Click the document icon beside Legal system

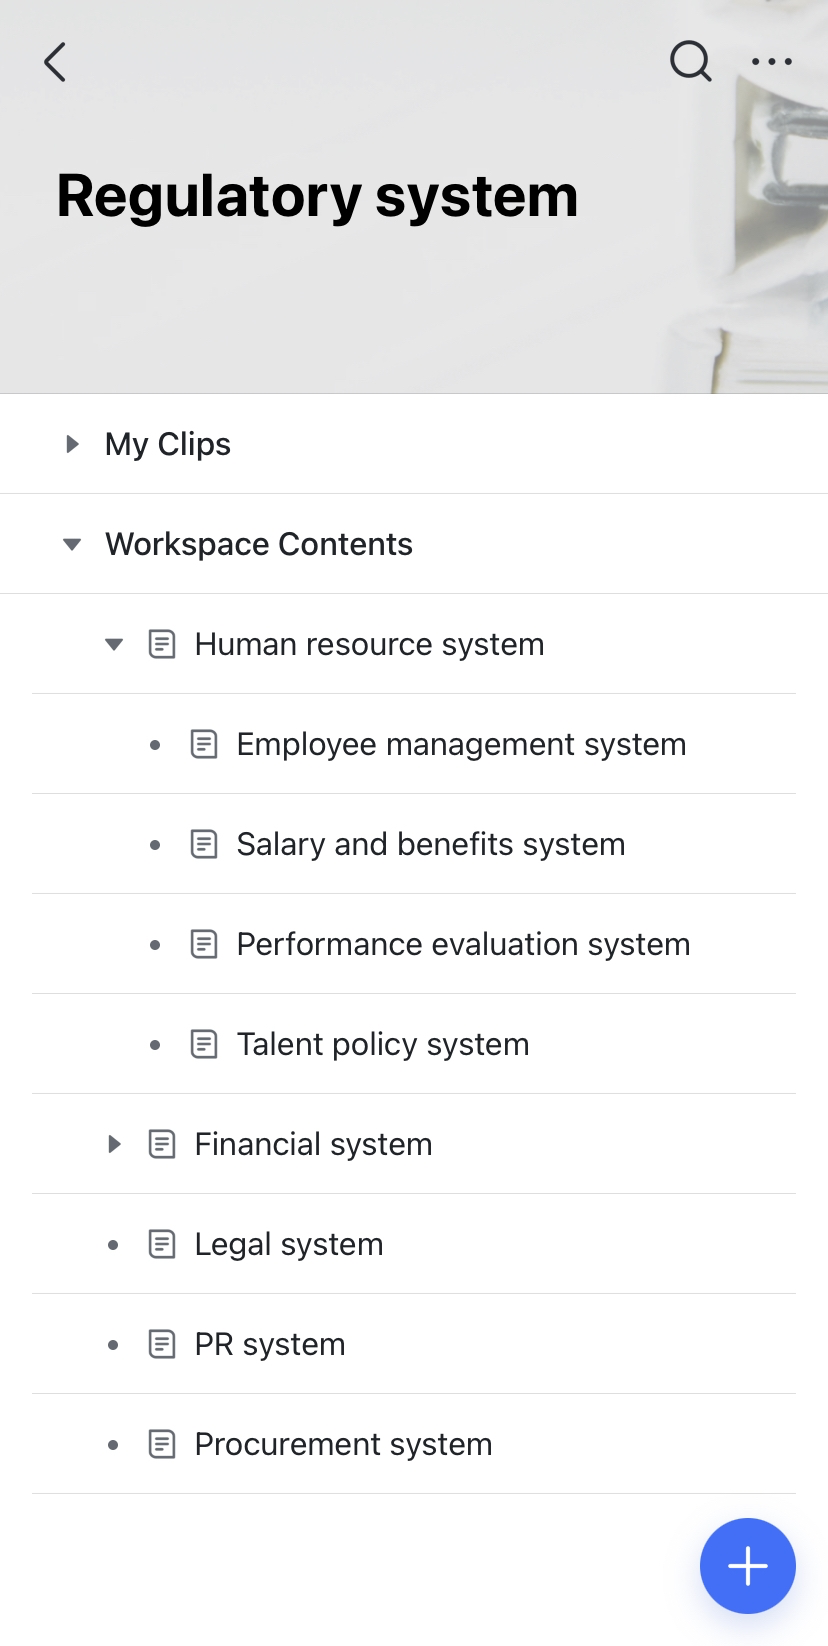click(x=162, y=1244)
